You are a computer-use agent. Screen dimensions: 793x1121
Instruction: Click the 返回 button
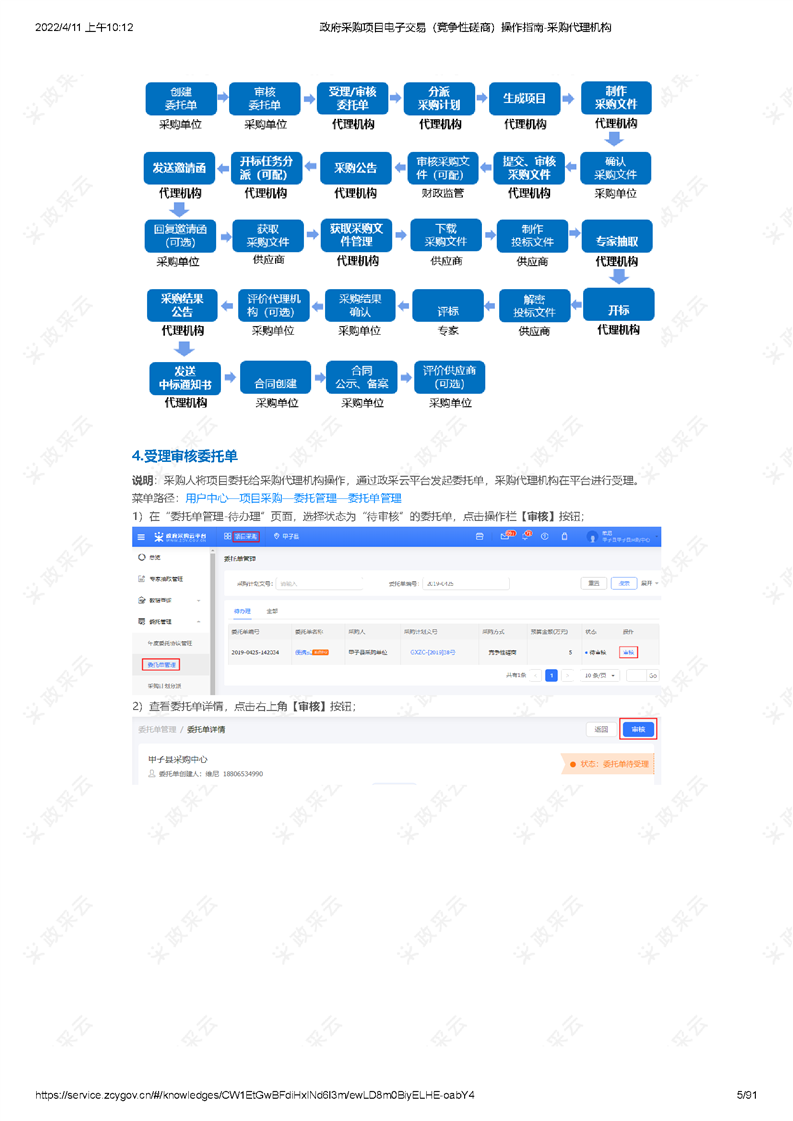pos(600,729)
